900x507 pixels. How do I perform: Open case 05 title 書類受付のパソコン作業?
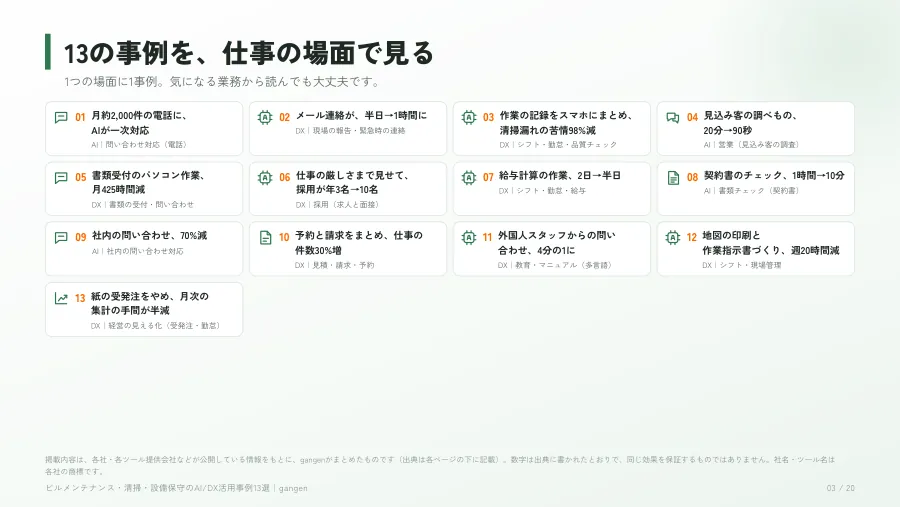(x=148, y=183)
